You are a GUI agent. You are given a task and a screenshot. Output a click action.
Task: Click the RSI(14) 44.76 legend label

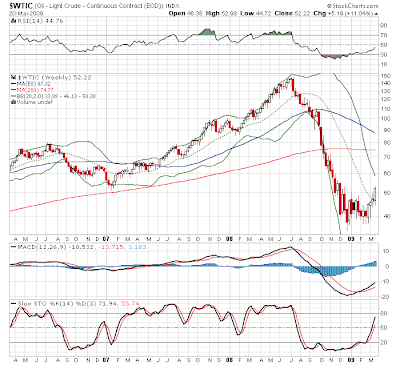pyautogui.click(x=40, y=21)
